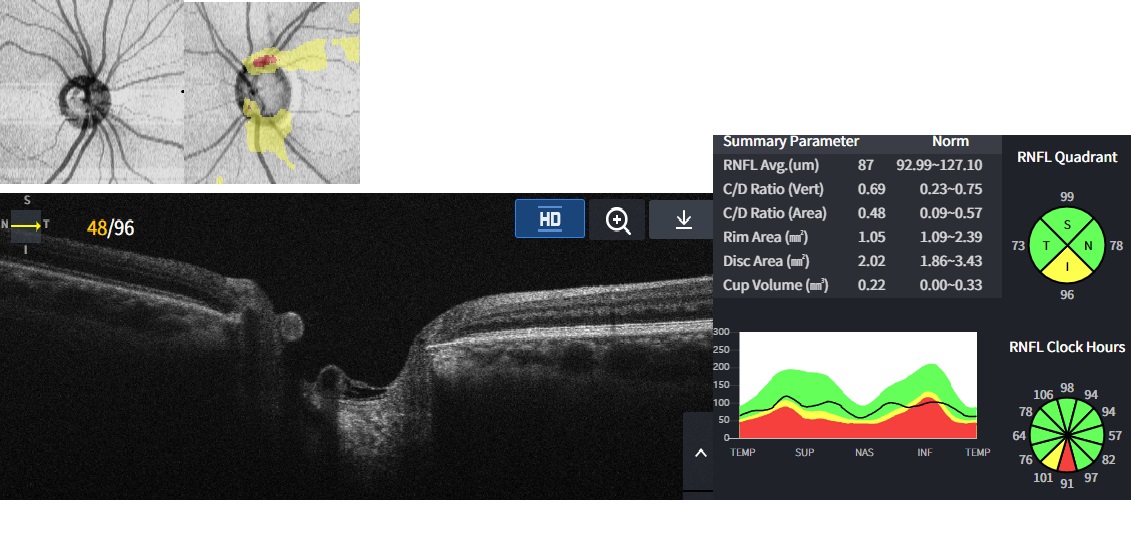Select the vertical C/D value 0.69
Screen dimensions: 1131x534
coord(871,189)
